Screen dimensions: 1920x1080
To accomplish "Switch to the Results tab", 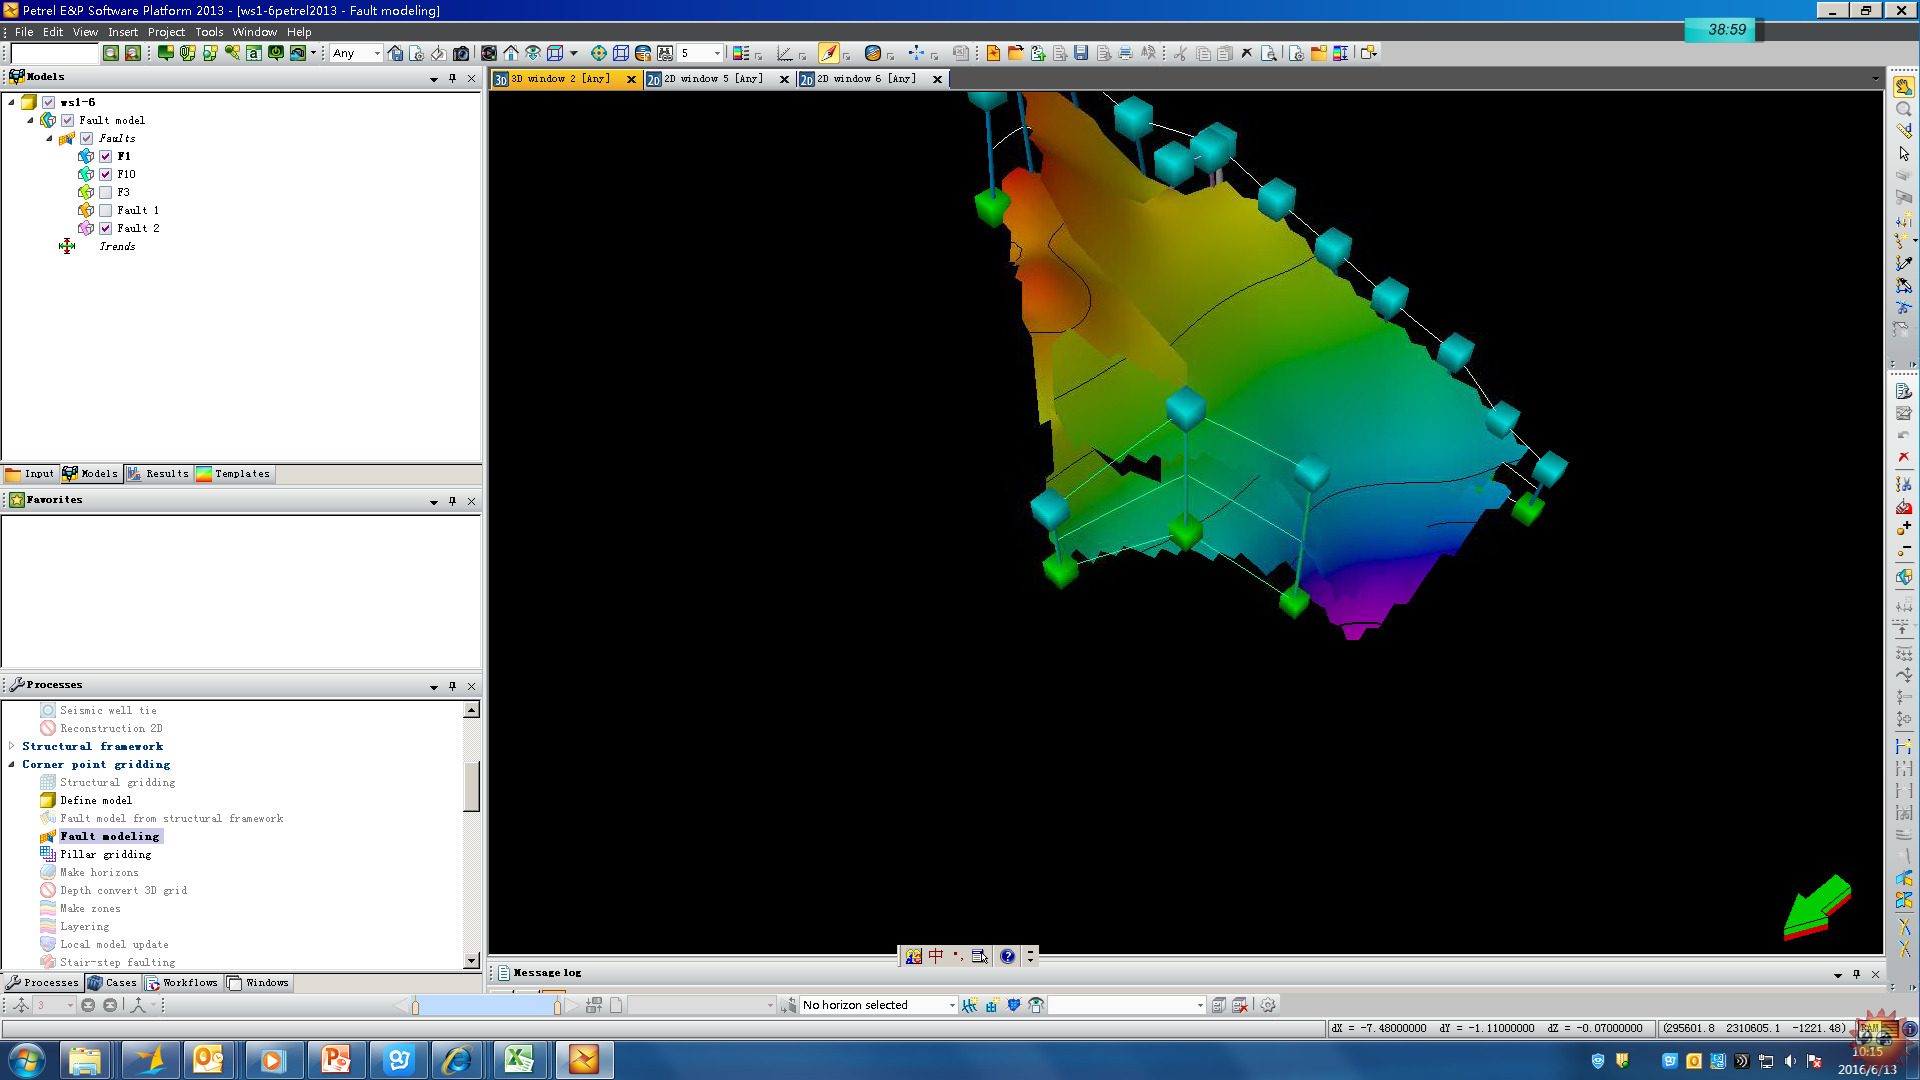I will (x=158, y=474).
